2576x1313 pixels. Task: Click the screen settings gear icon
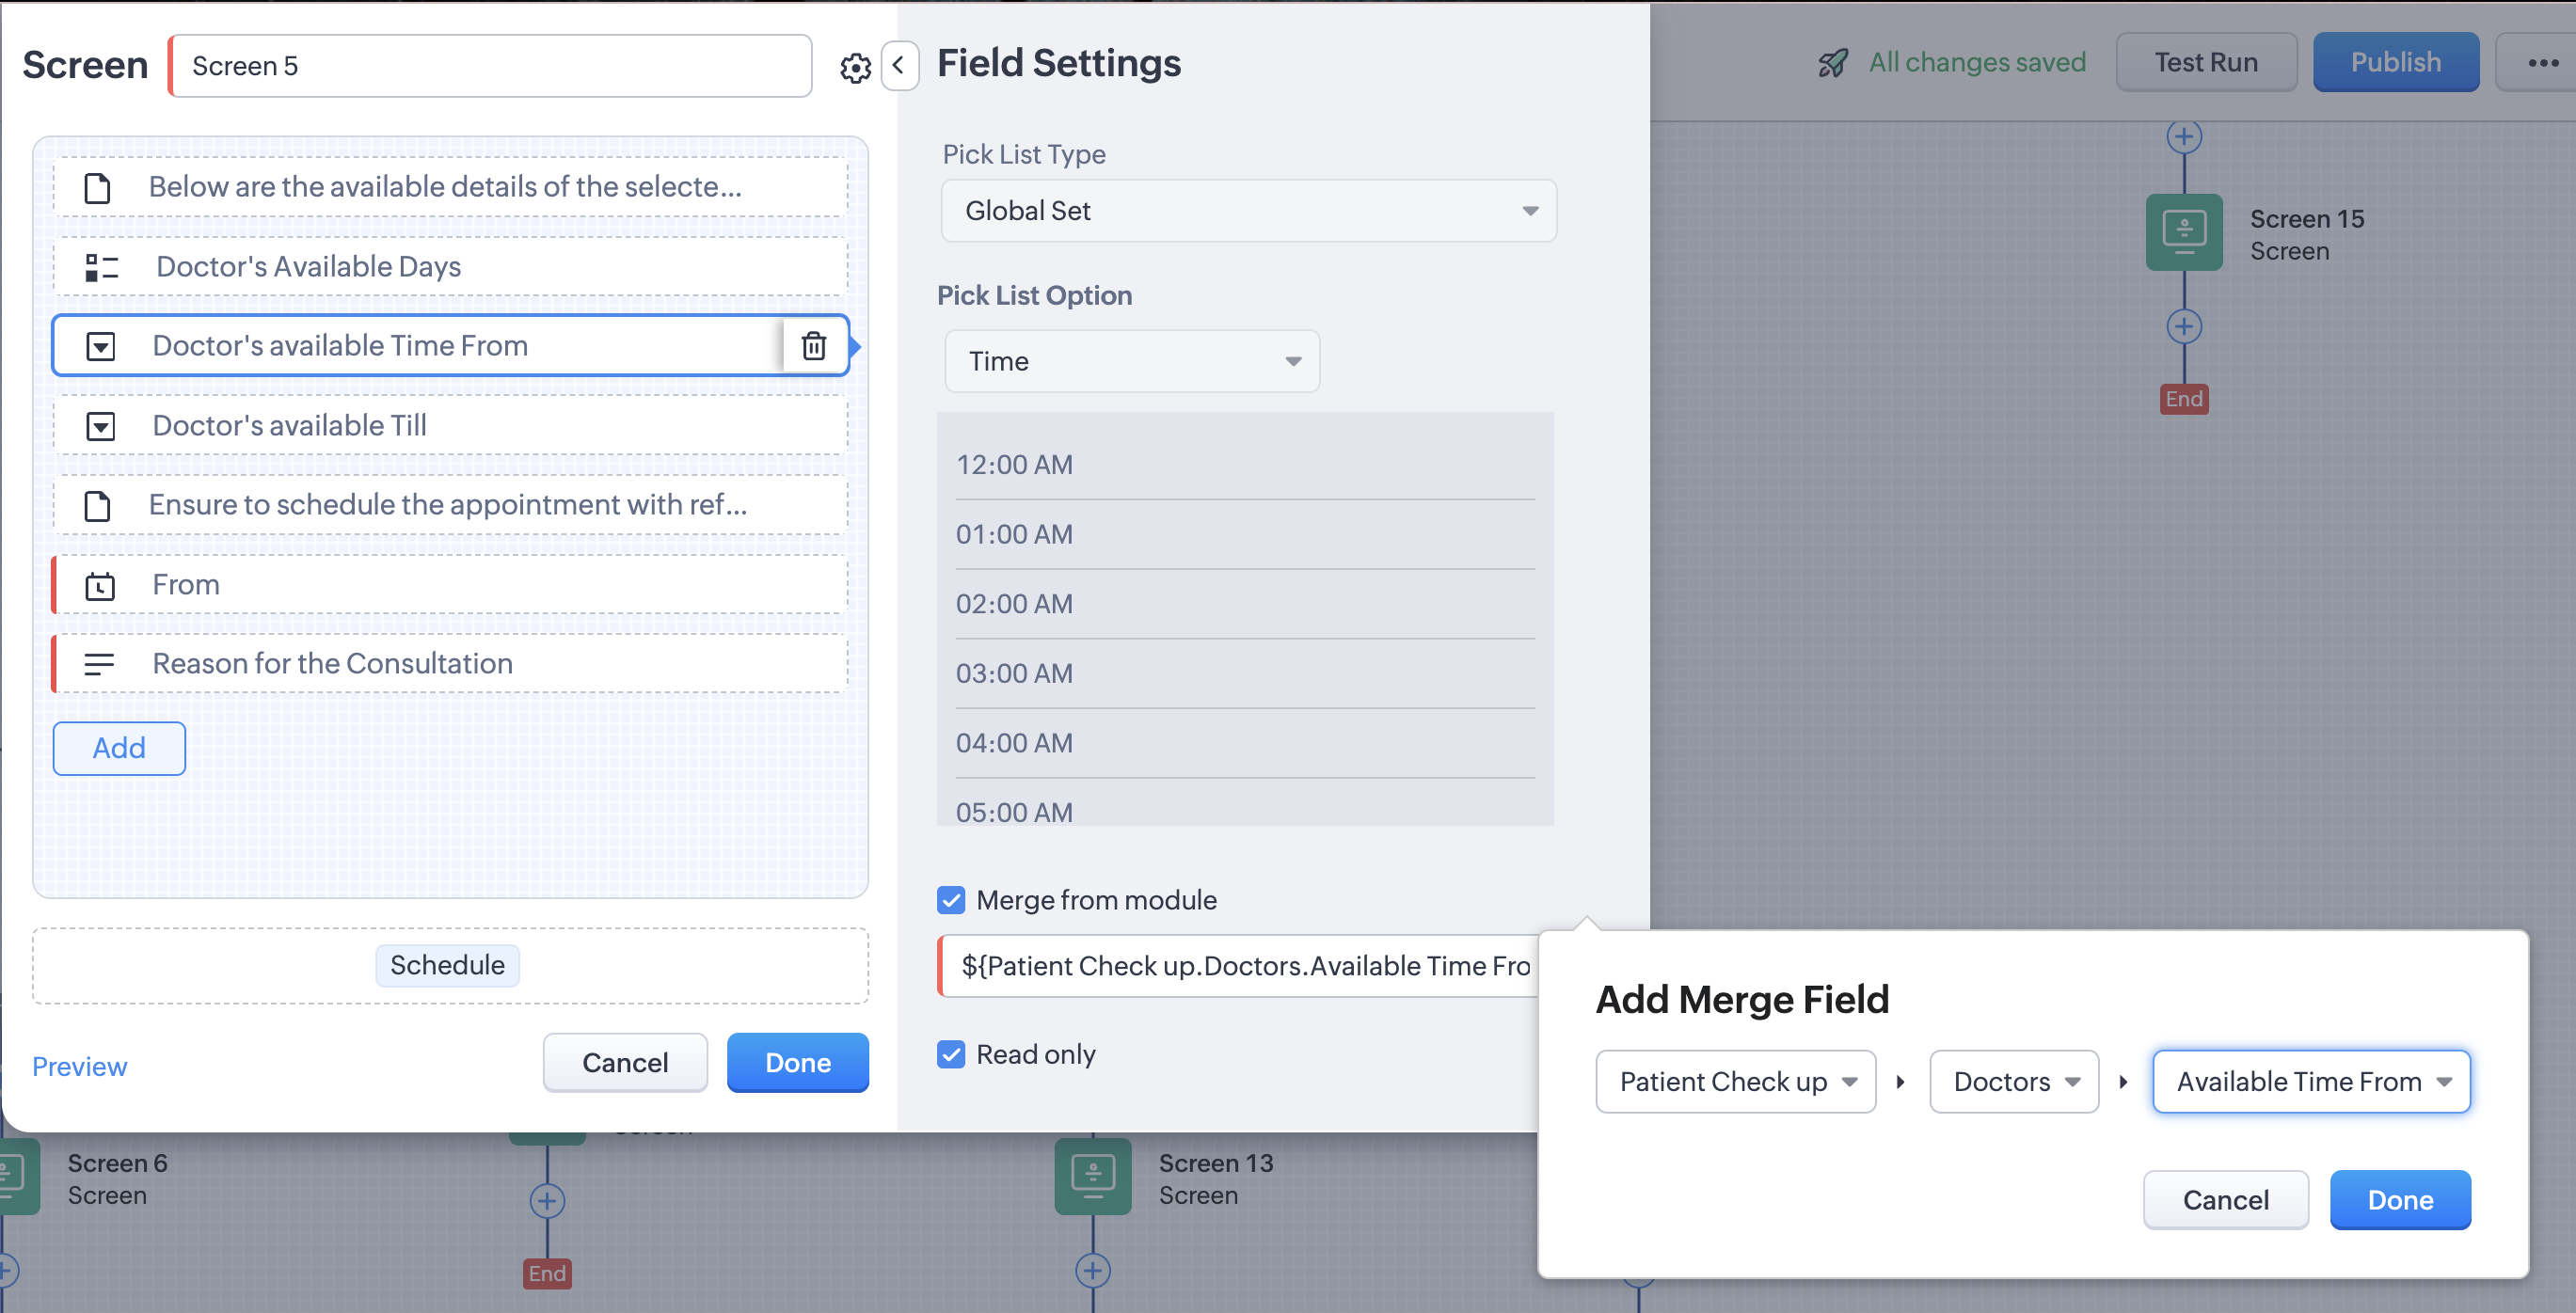[855, 67]
